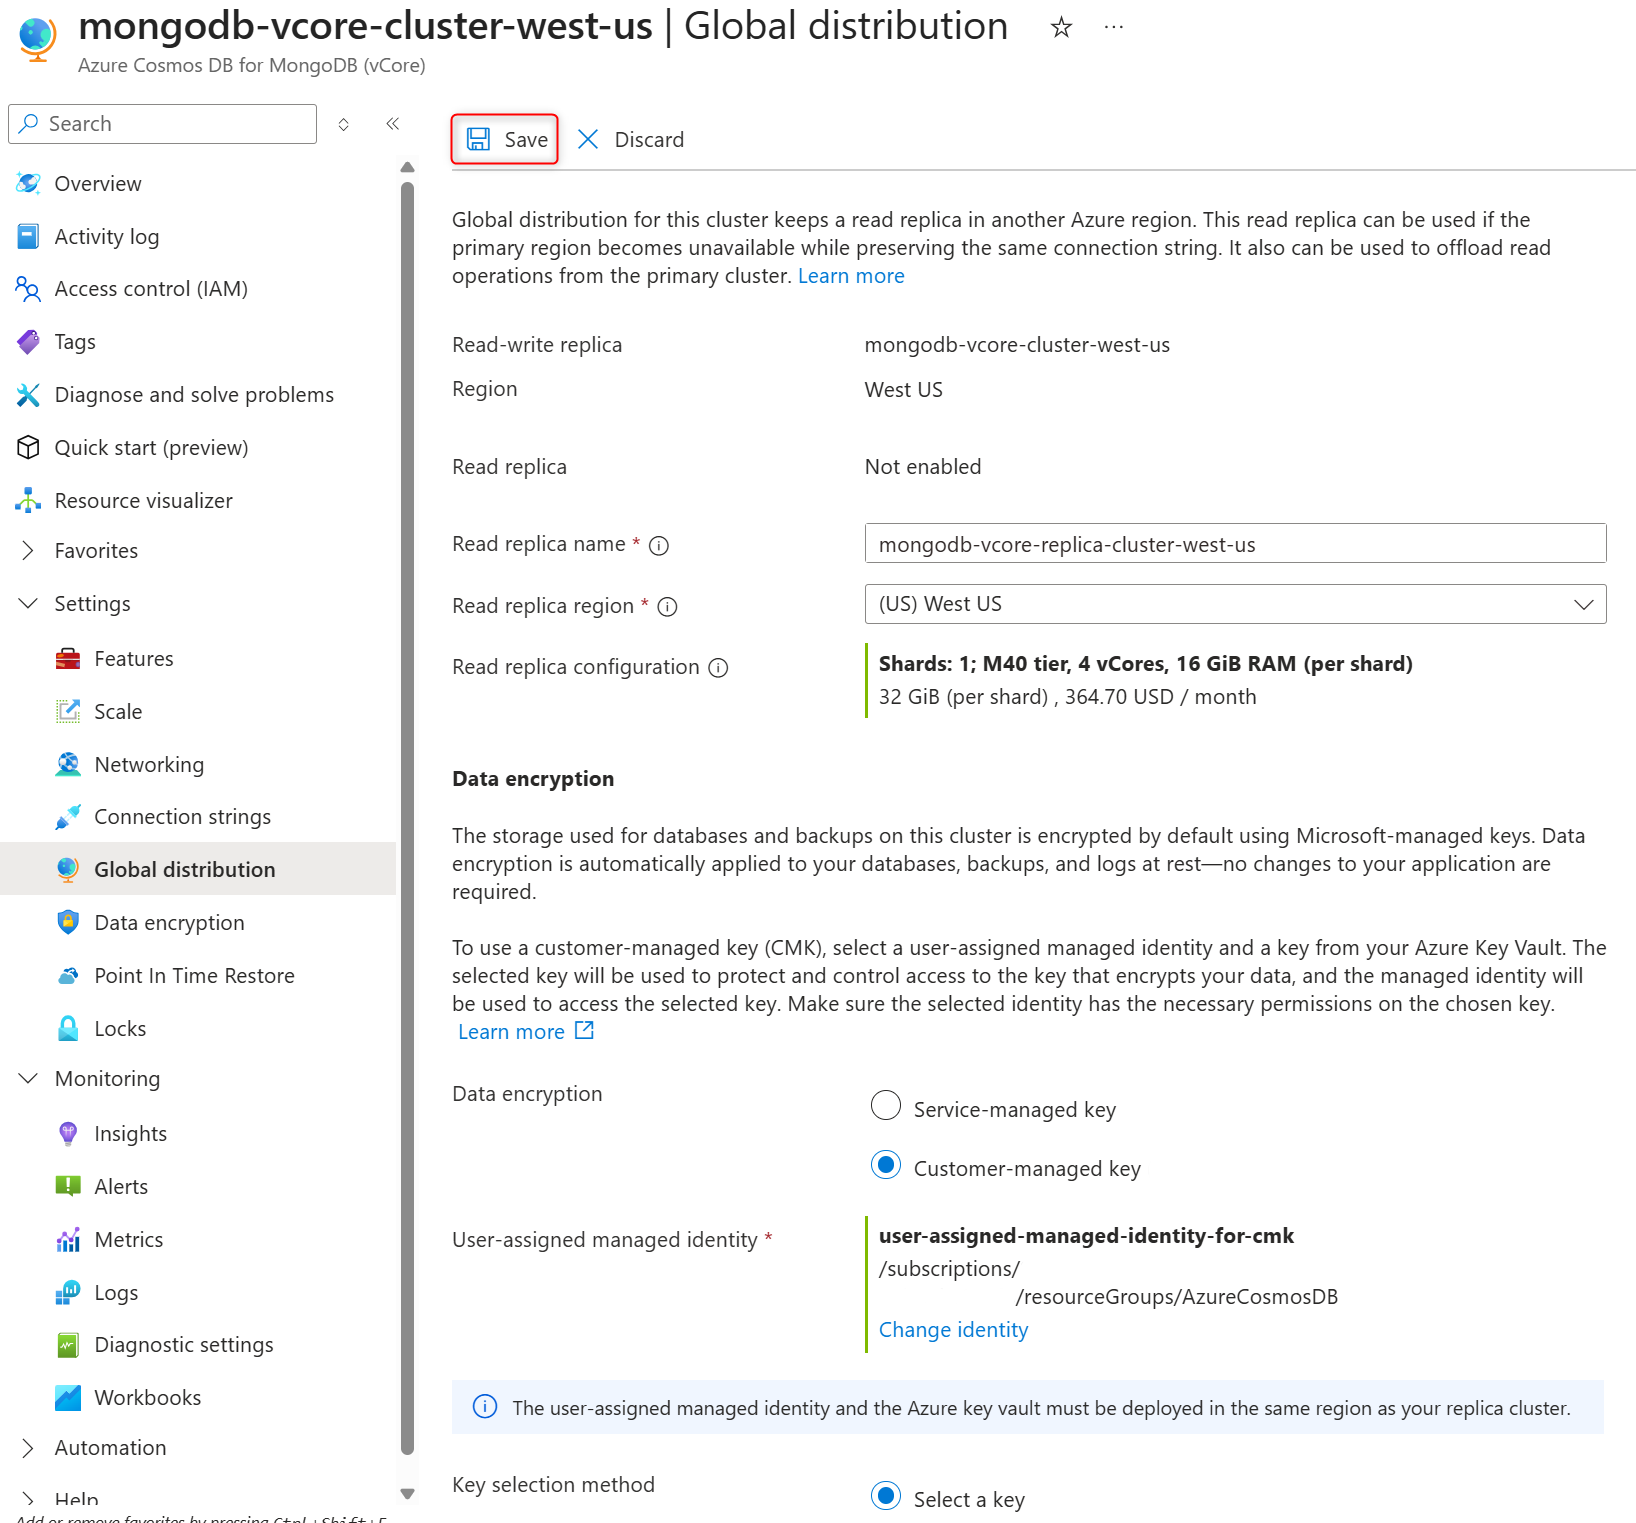This screenshot has height=1523, width=1636.
Task: Click the favorite star icon in header
Action: 1061,28
